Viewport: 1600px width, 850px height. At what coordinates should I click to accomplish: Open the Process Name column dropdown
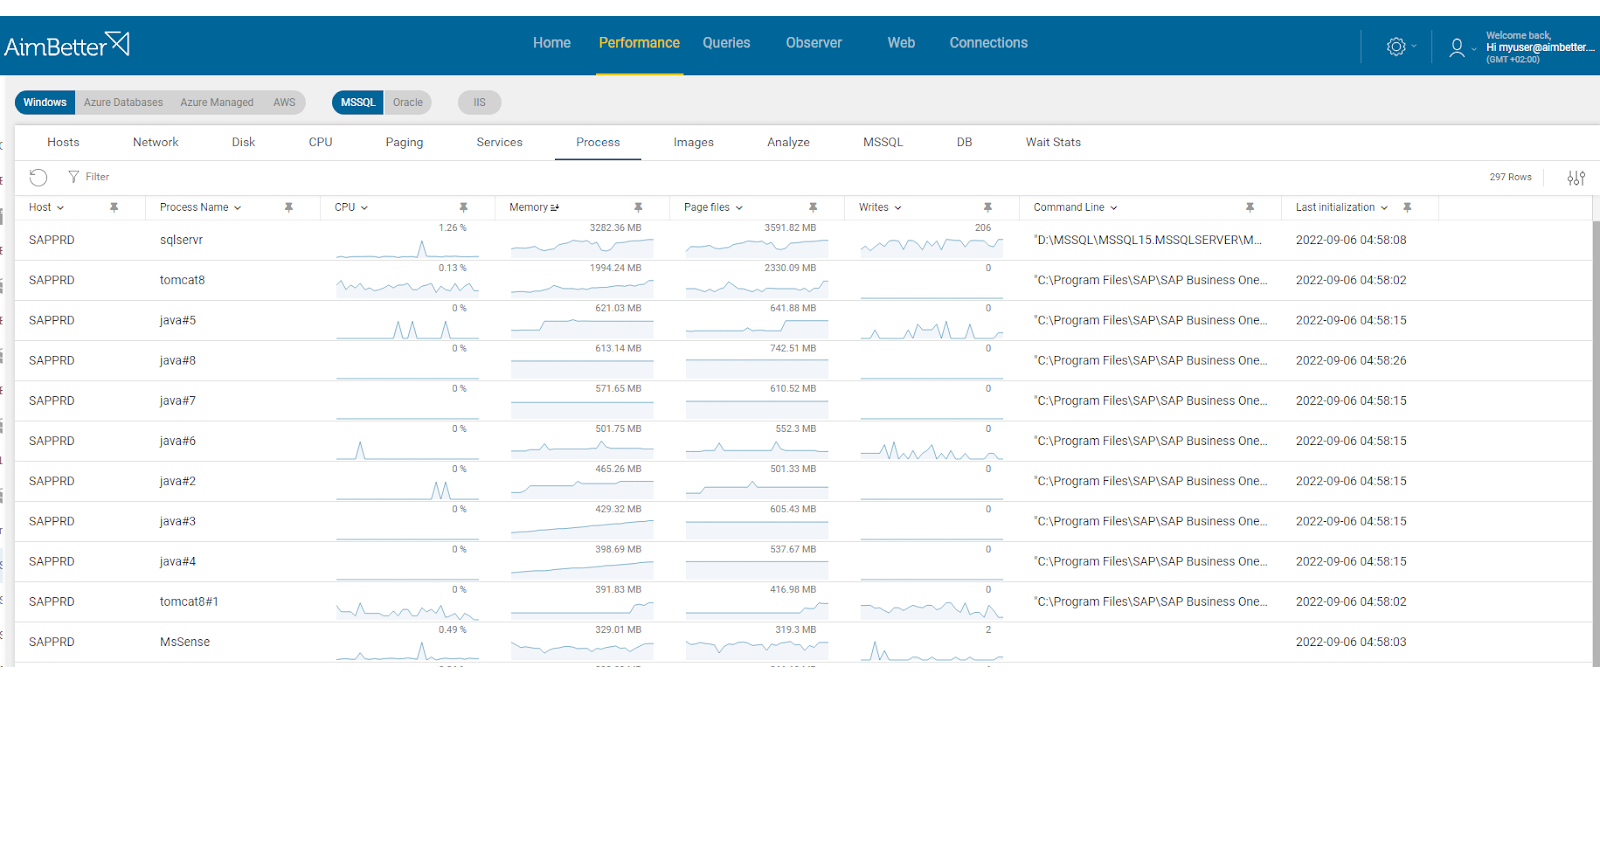tap(237, 208)
